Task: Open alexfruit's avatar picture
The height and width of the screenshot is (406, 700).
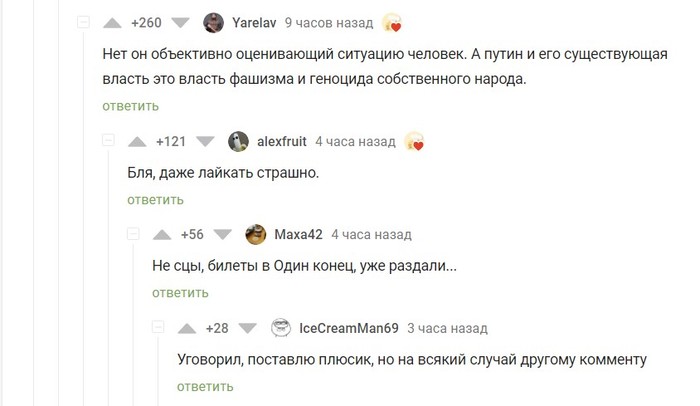Action: coord(239,141)
